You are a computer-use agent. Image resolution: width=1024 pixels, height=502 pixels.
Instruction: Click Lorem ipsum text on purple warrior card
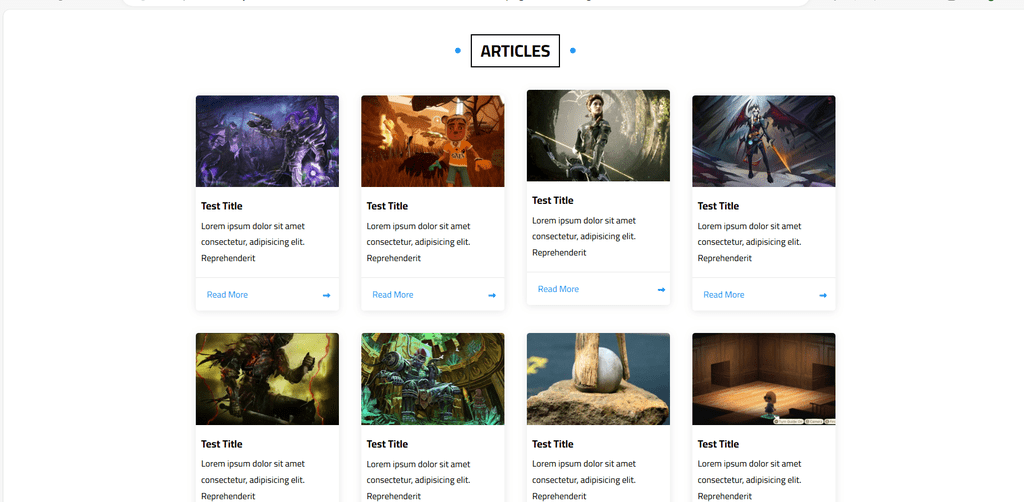tap(253, 242)
